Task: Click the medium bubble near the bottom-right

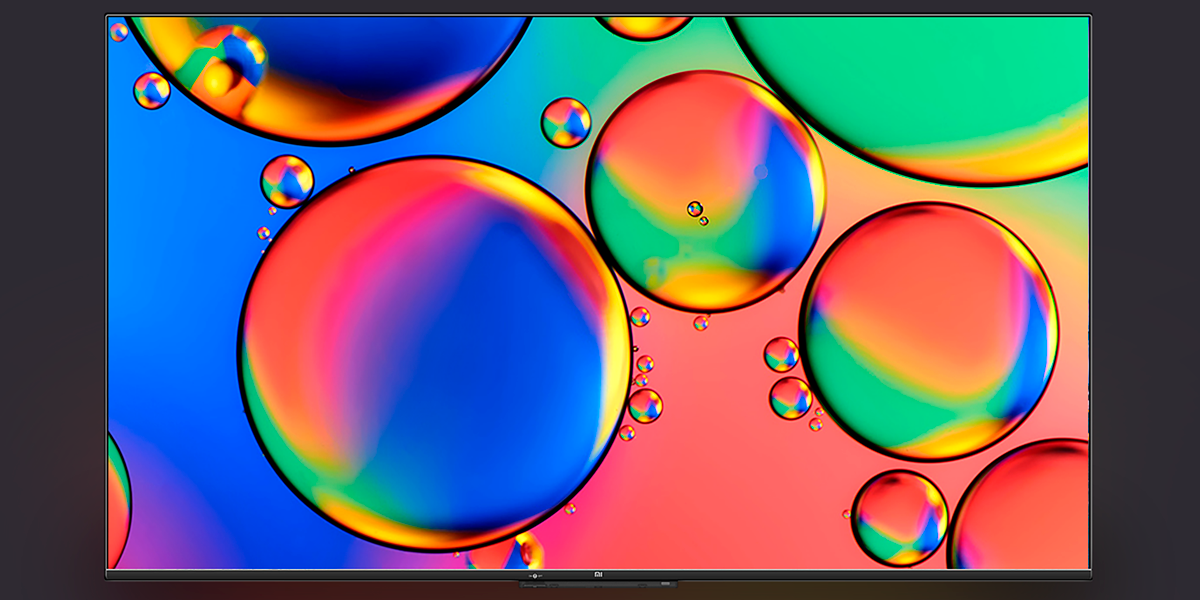Action: click(x=899, y=517)
